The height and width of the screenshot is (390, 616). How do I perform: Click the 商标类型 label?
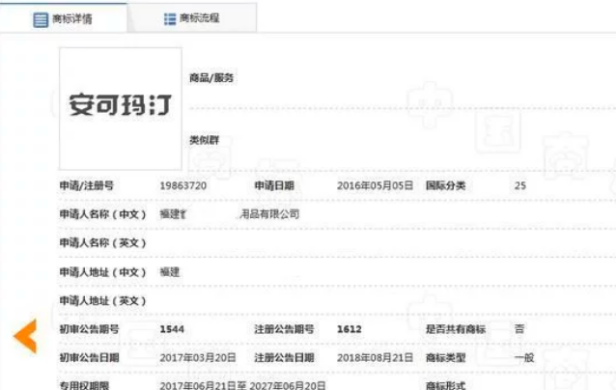coord(446,358)
